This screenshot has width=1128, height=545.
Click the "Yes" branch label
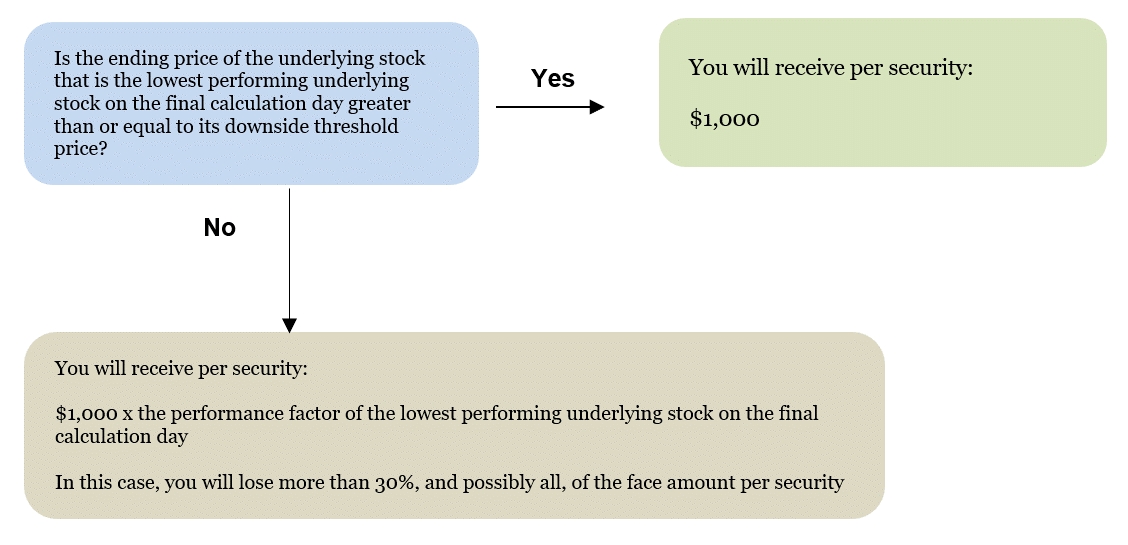(x=552, y=79)
